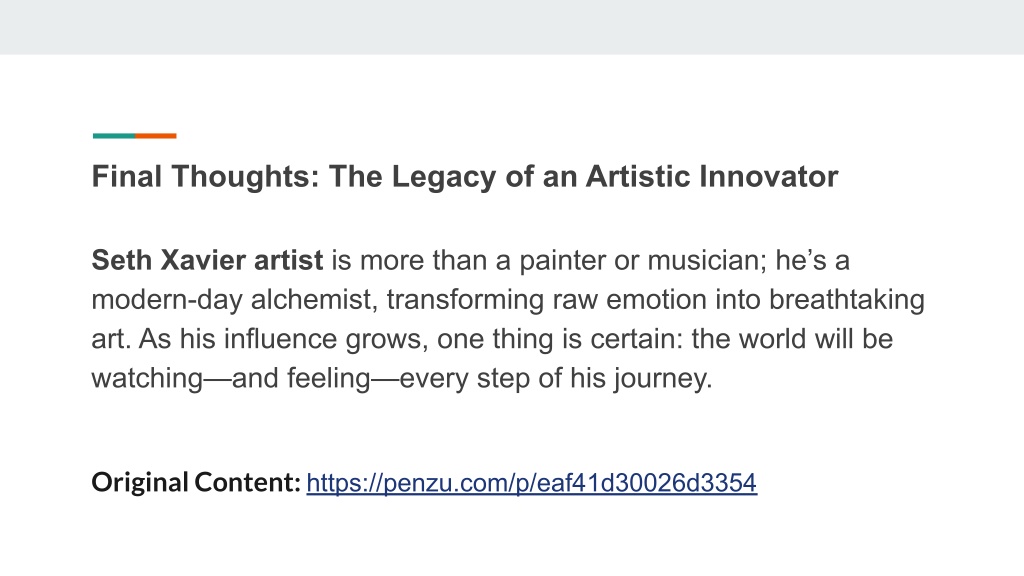Image resolution: width=1024 pixels, height=576 pixels.
Task: Open the penzu.com original content link
Action: pos(532,483)
